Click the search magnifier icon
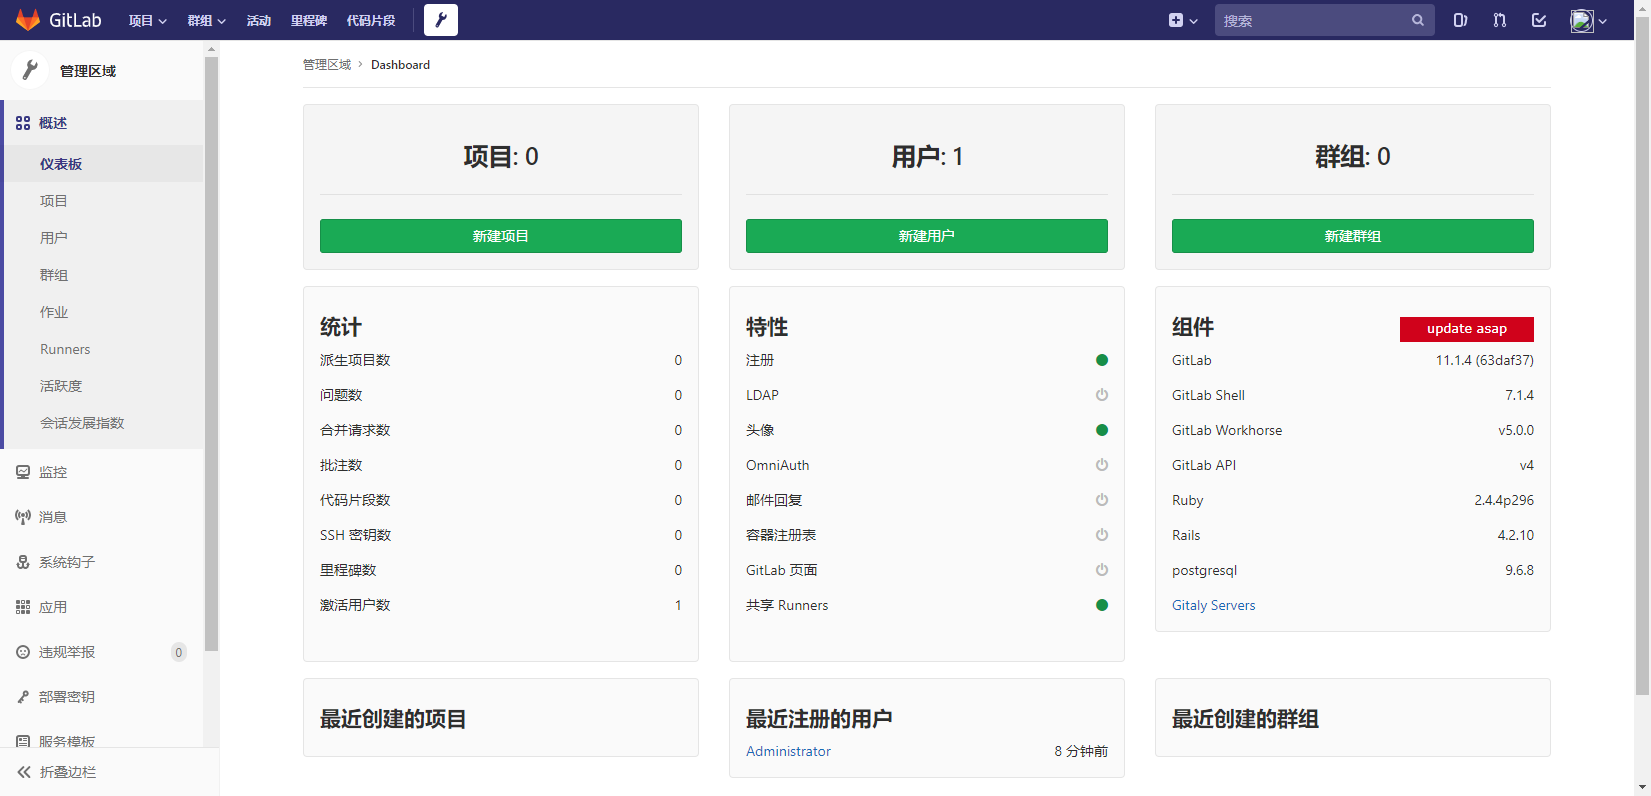Screen dimensions: 1651x796 pos(1418,20)
